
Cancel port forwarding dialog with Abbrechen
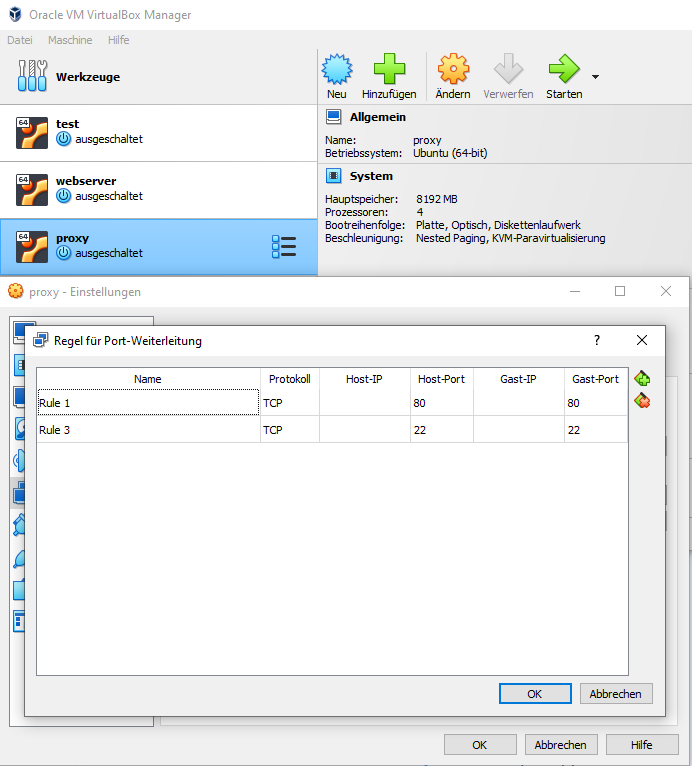tap(616, 694)
